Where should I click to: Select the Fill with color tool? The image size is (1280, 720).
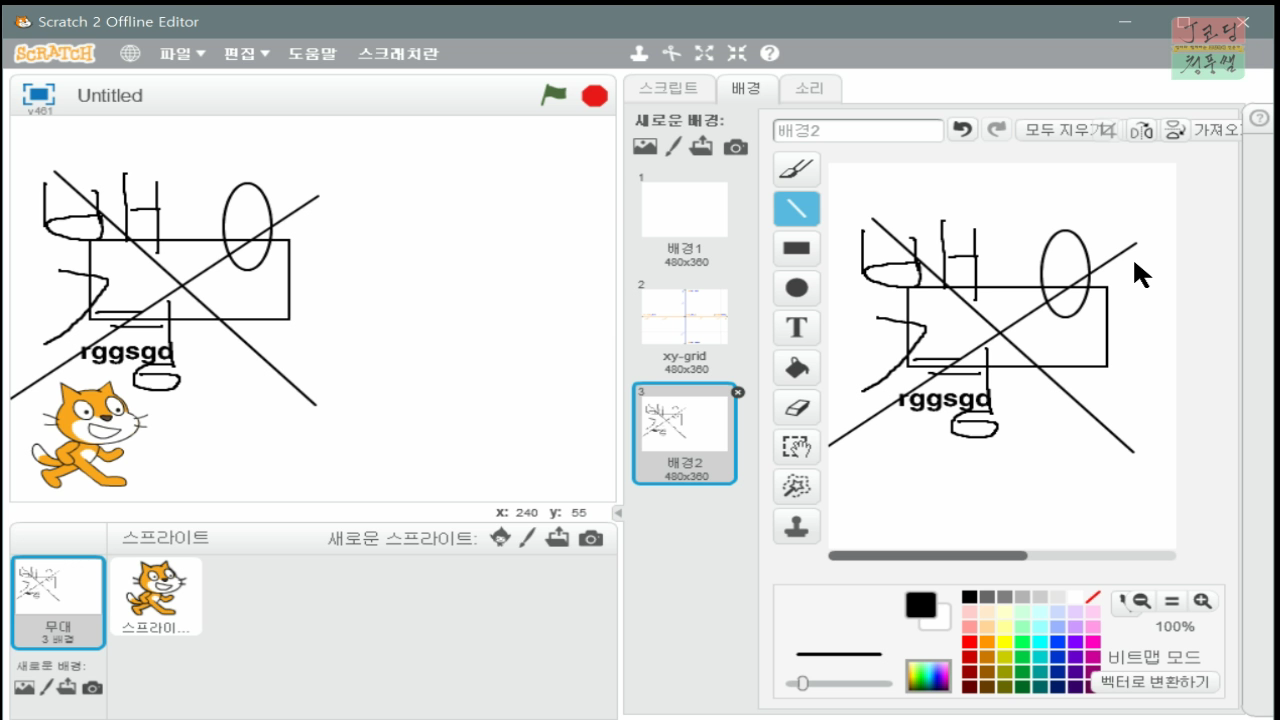795,367
